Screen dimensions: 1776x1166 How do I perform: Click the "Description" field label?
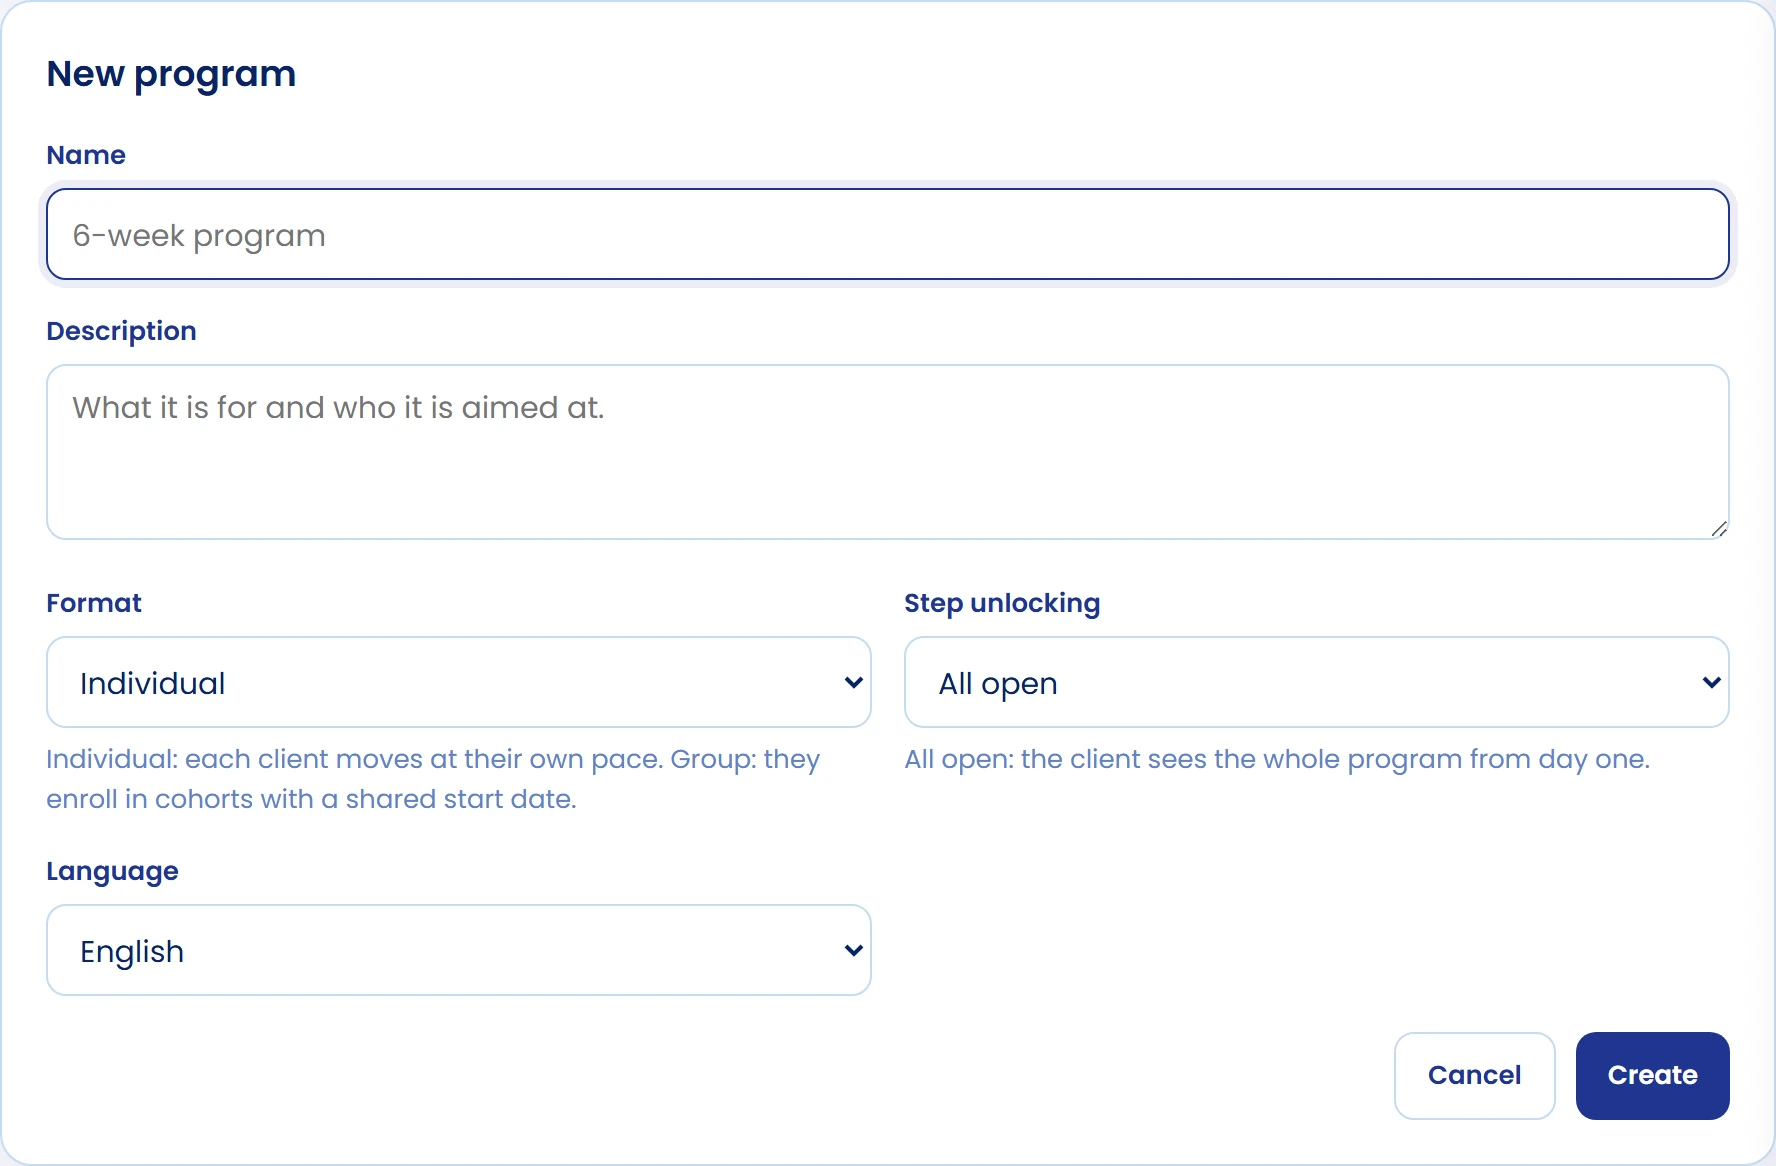tap(121, 331)
